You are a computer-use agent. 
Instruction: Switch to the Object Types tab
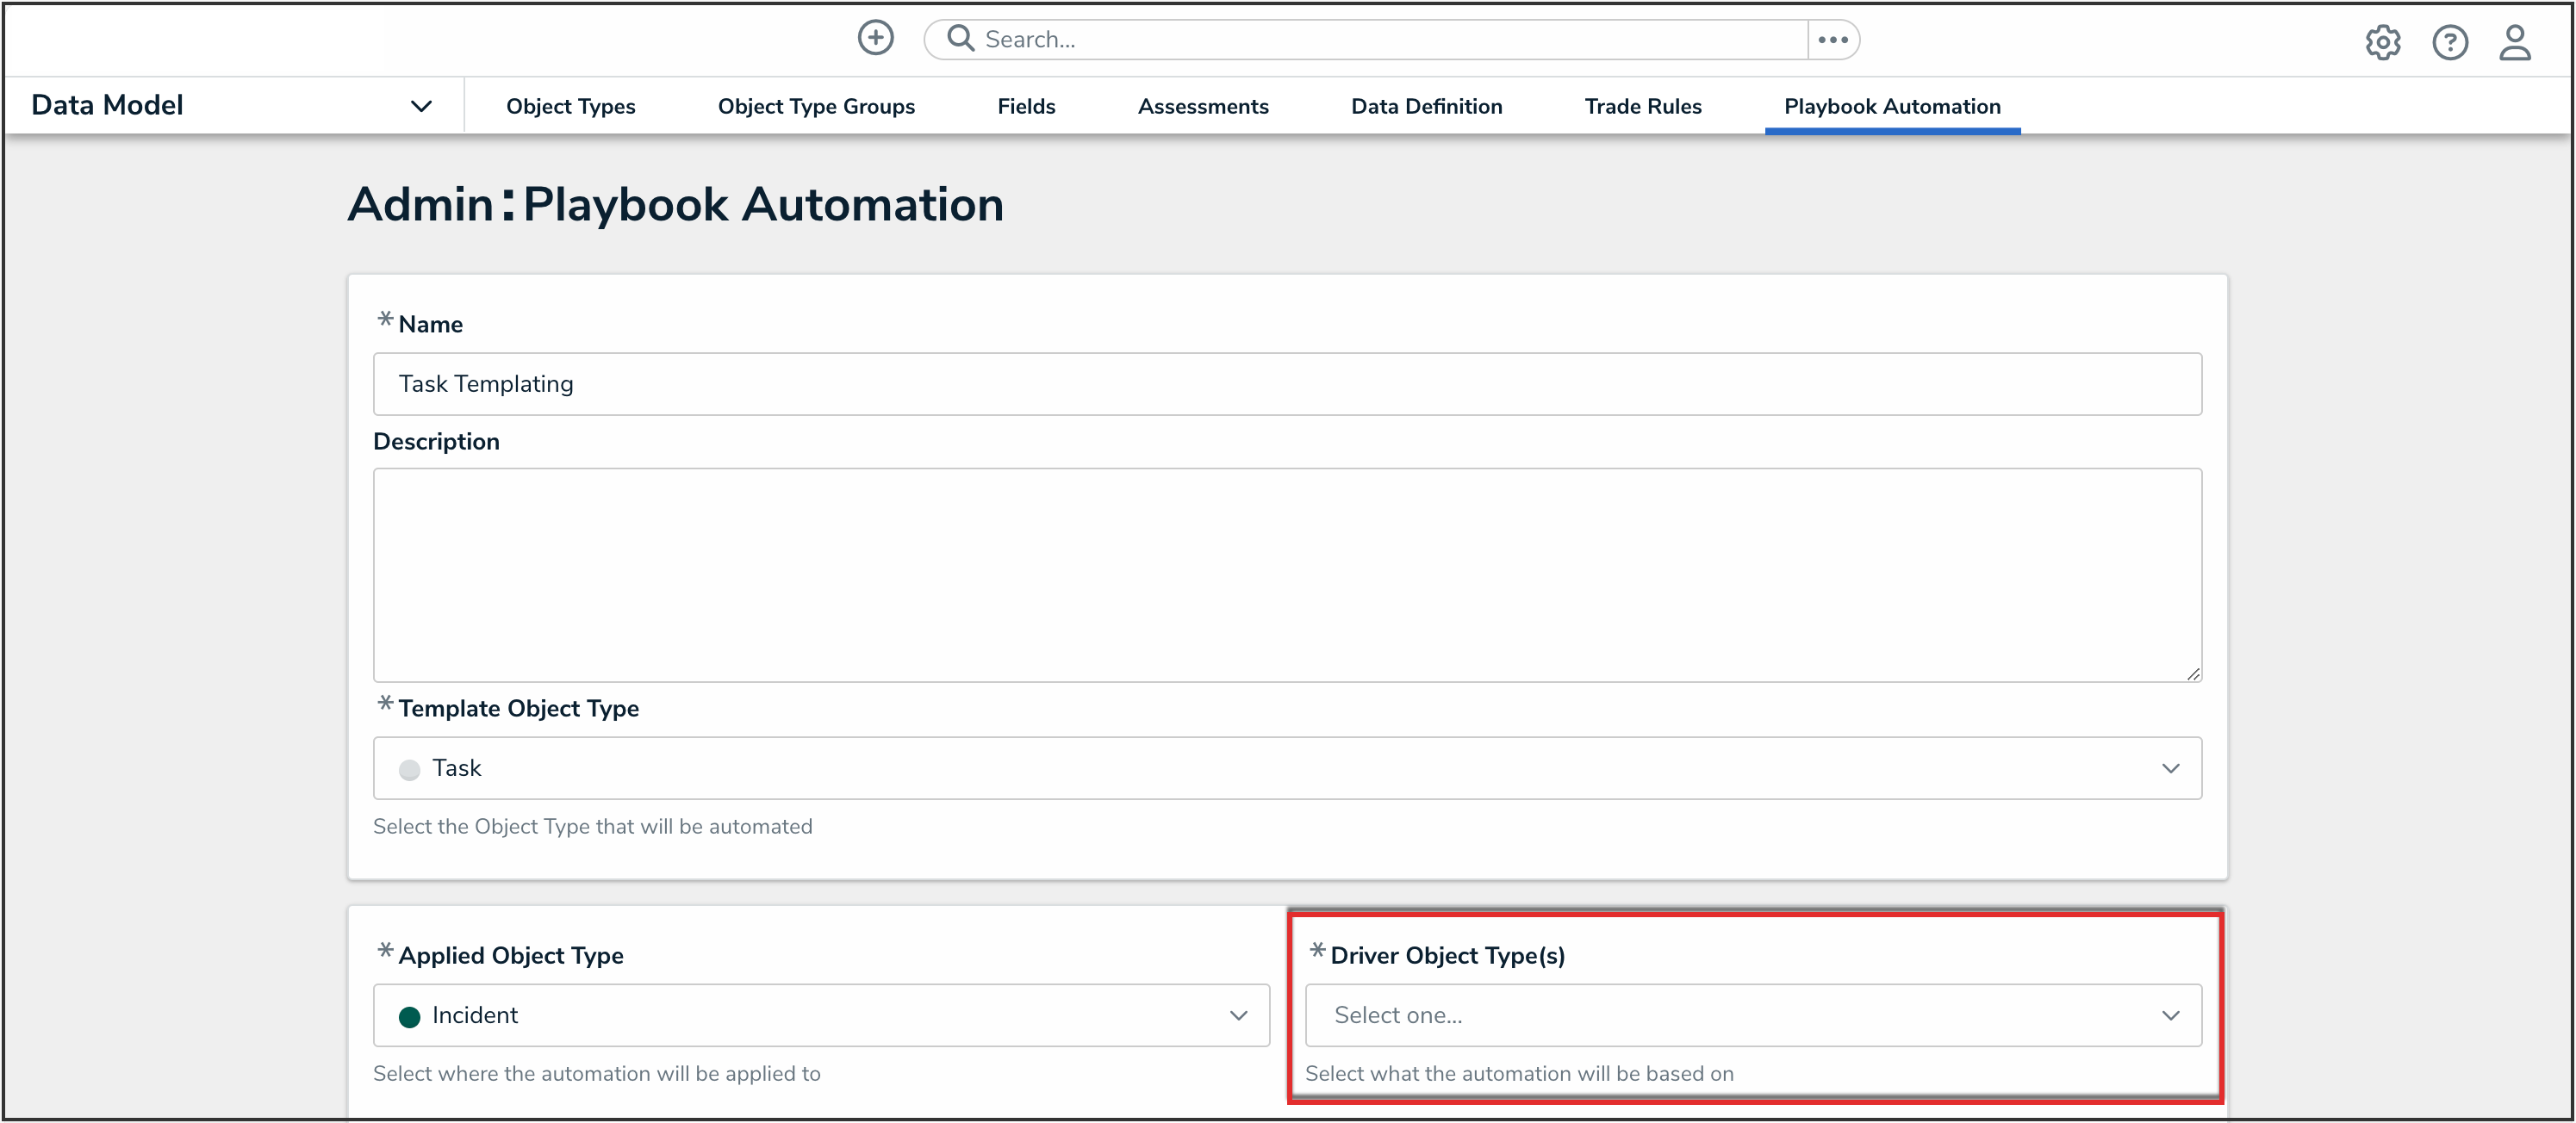570,106
